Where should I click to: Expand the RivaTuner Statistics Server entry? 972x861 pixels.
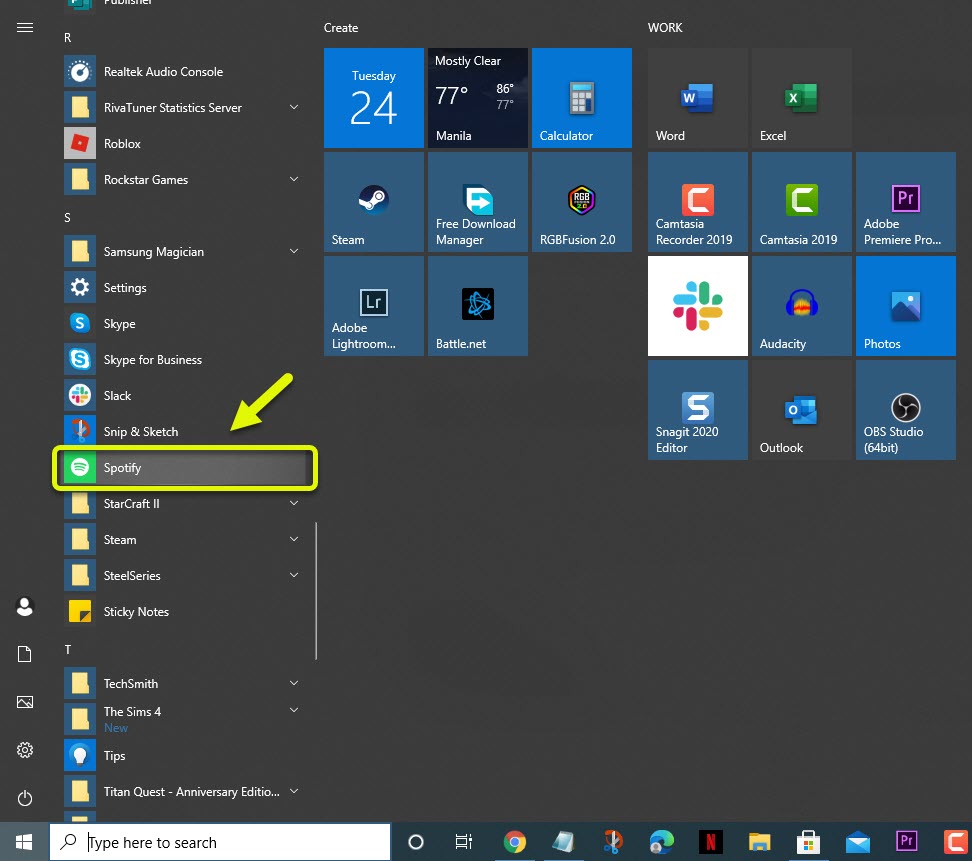click(293, 107)
